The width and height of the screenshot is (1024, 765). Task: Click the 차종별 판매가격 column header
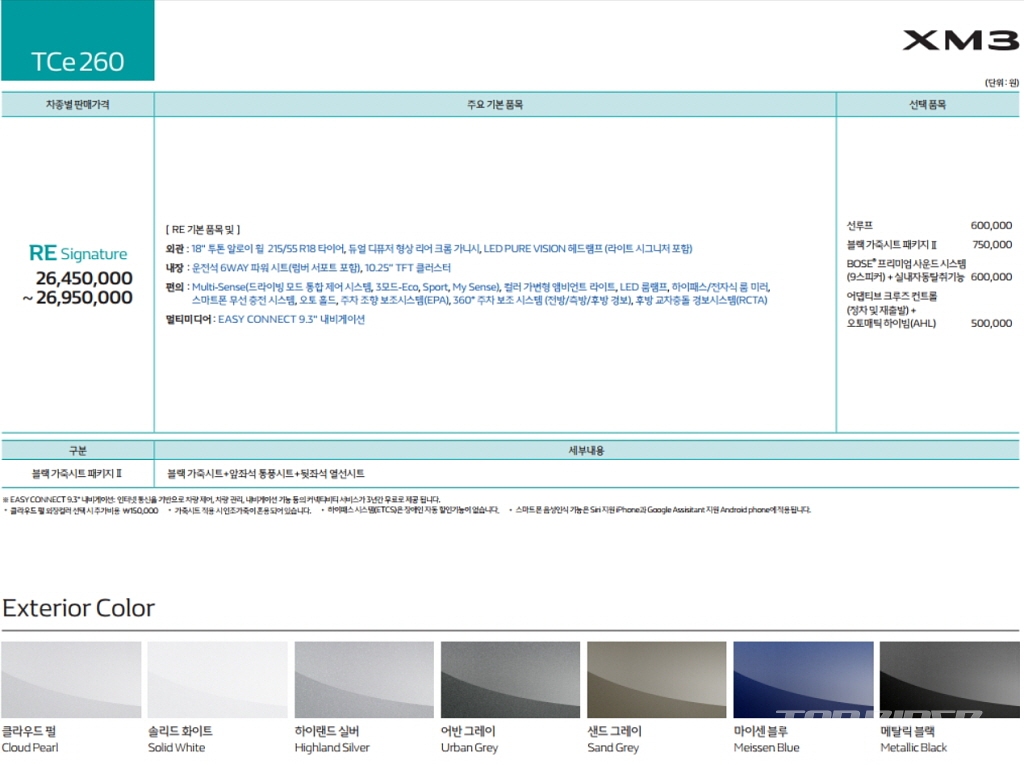[78, 105]
